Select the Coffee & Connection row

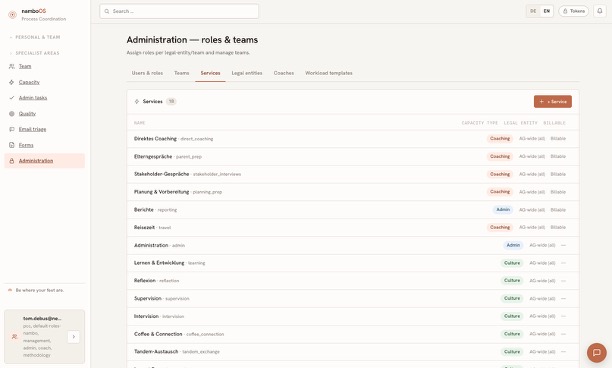coord(353,334)
